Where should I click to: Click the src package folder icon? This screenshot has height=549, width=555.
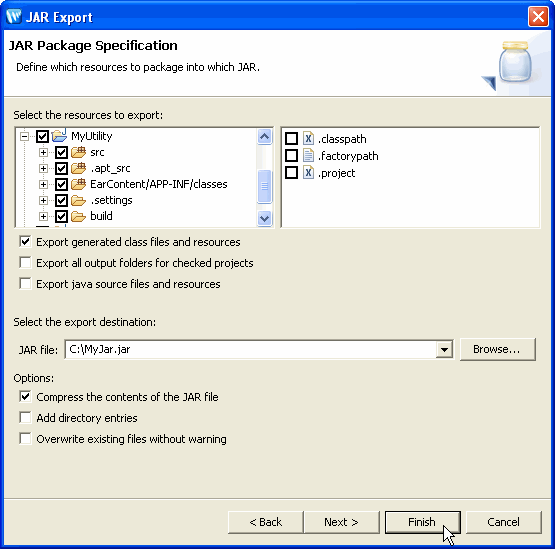pos(78,152)
